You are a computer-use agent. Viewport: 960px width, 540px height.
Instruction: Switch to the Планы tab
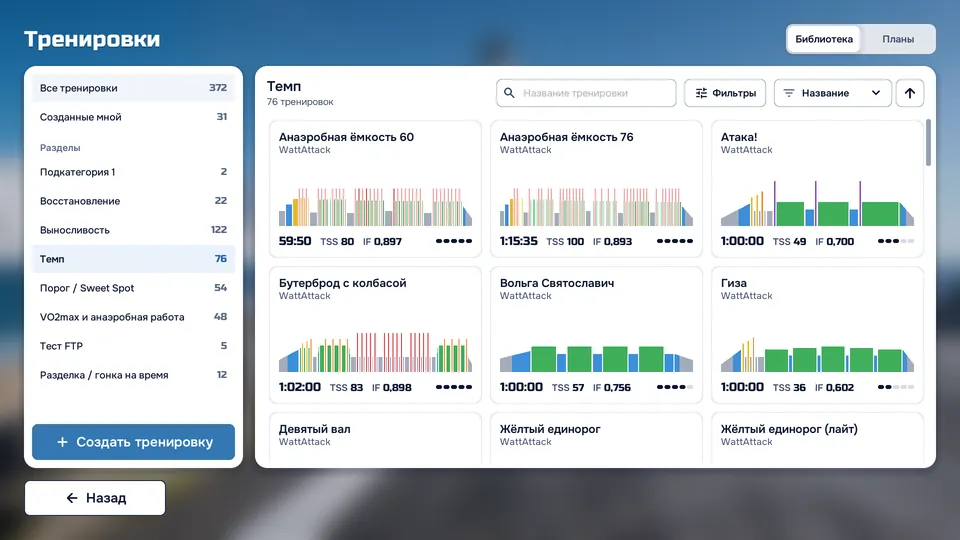point(898,39)
